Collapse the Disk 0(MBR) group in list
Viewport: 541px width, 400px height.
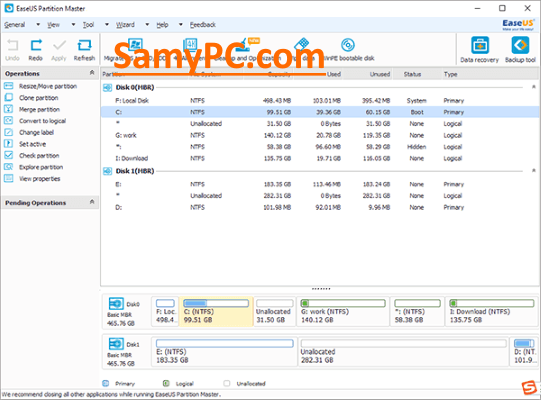click(533, 87)
